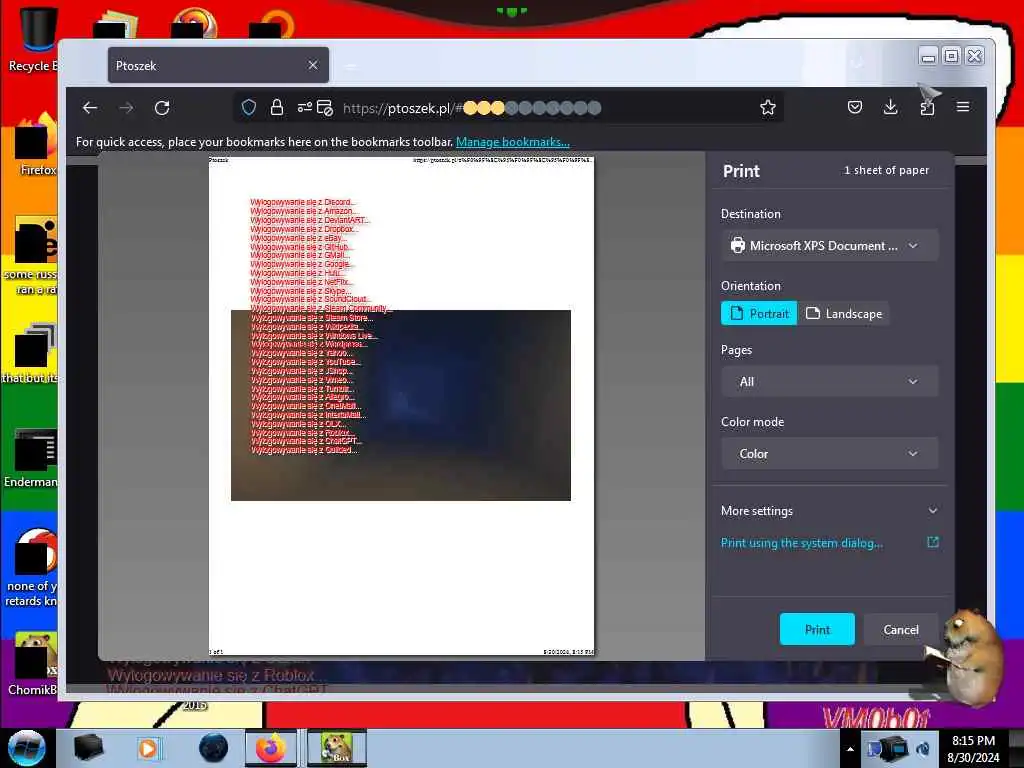Image resolution: width=1024 pixels, height=768 pixels.
Task: Click the reading hamster desktop widget
Action: coord(968,658)
